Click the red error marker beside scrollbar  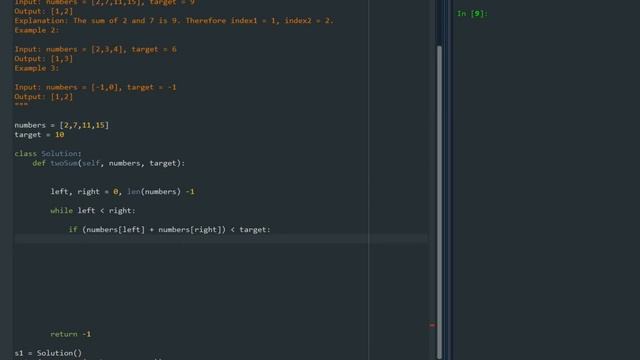pos(432,325)
